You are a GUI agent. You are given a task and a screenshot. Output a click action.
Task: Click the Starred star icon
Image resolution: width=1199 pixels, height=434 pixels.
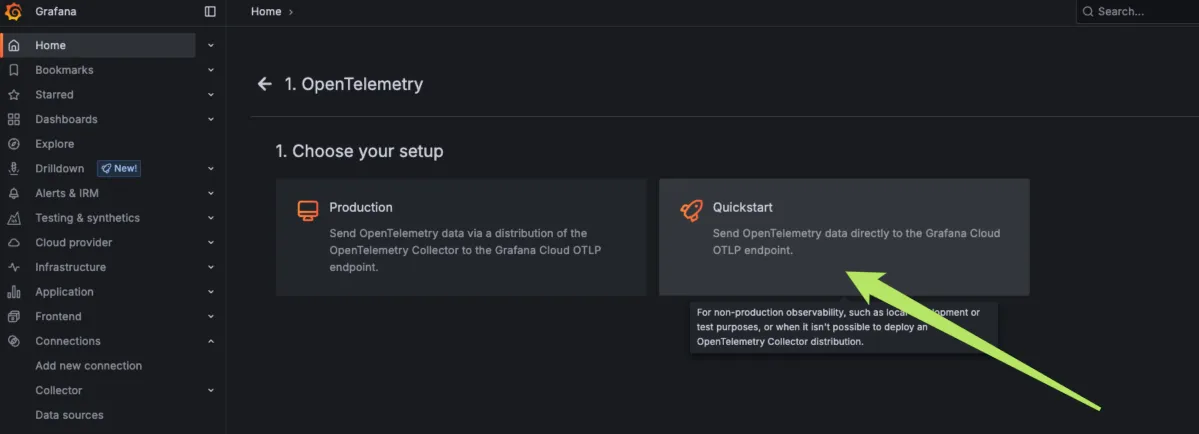[14, 95]
